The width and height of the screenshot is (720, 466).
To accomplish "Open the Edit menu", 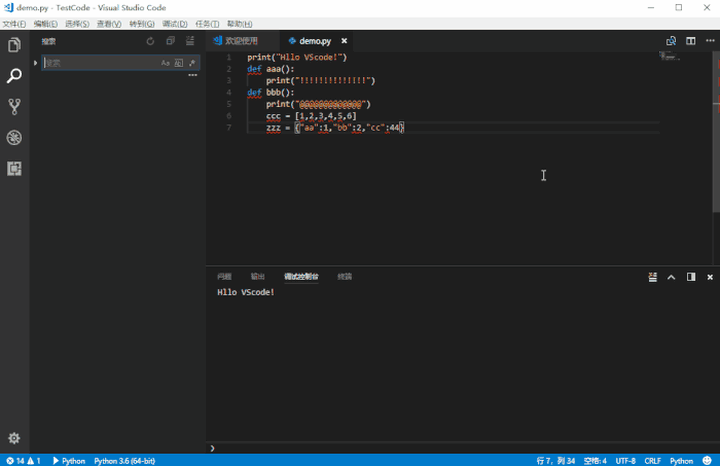I will (45, 24).
